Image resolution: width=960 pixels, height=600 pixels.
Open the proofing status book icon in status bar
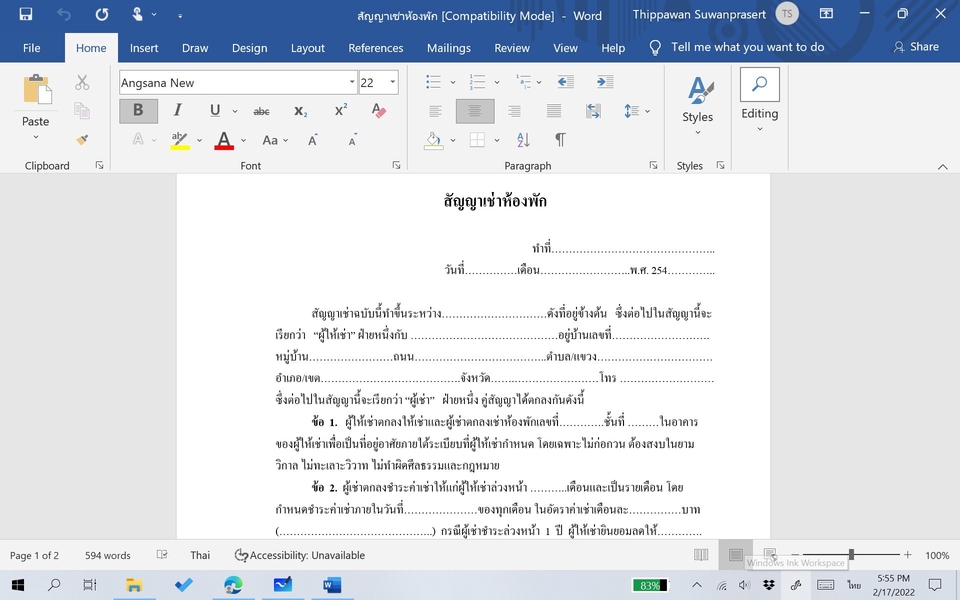point(162,555)
